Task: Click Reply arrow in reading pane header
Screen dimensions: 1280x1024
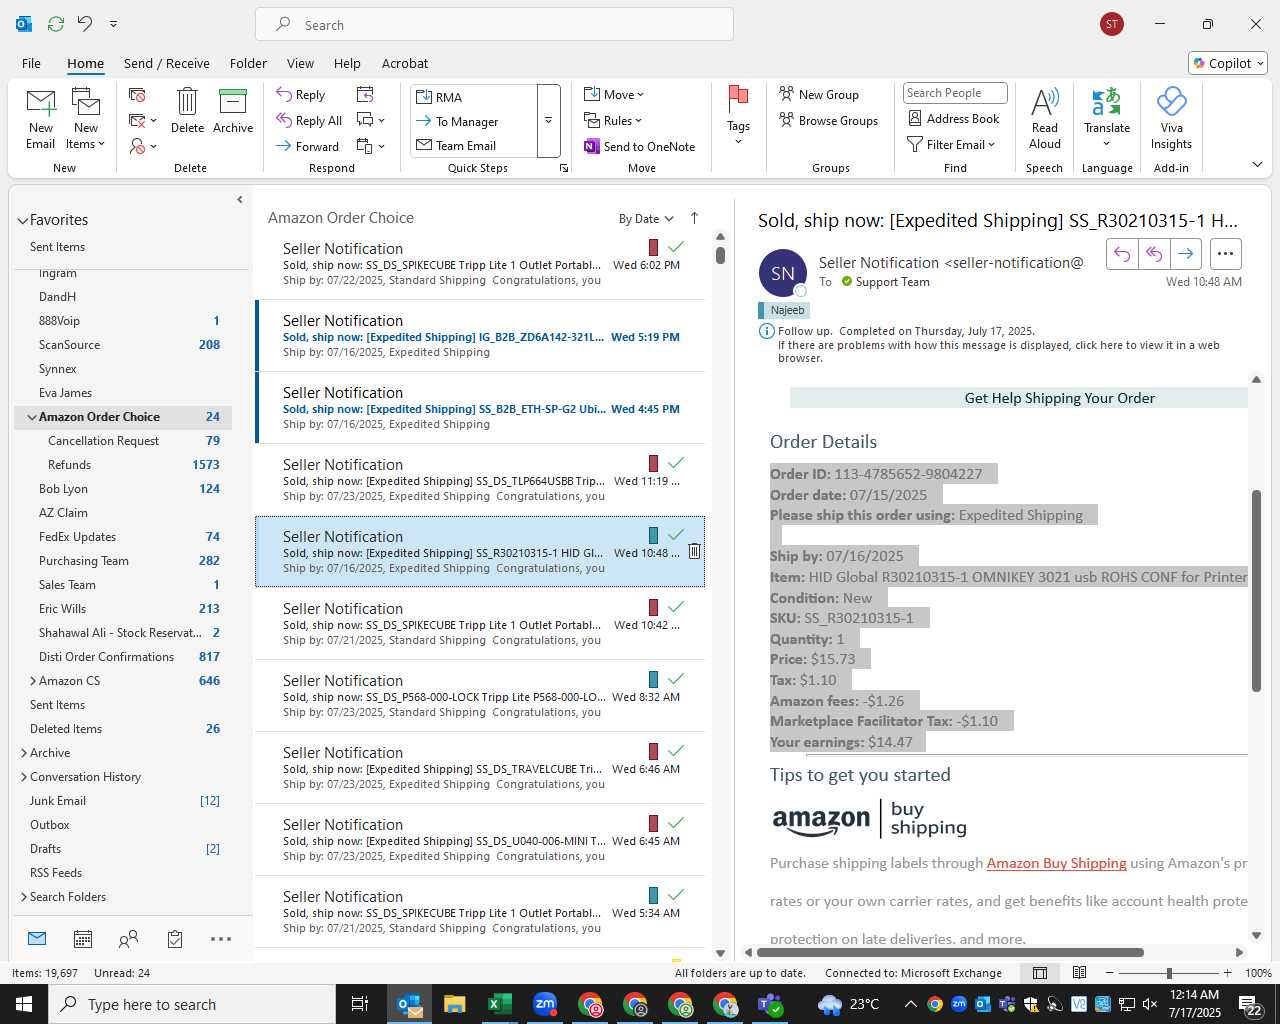Action: [x=1122, y=254]
